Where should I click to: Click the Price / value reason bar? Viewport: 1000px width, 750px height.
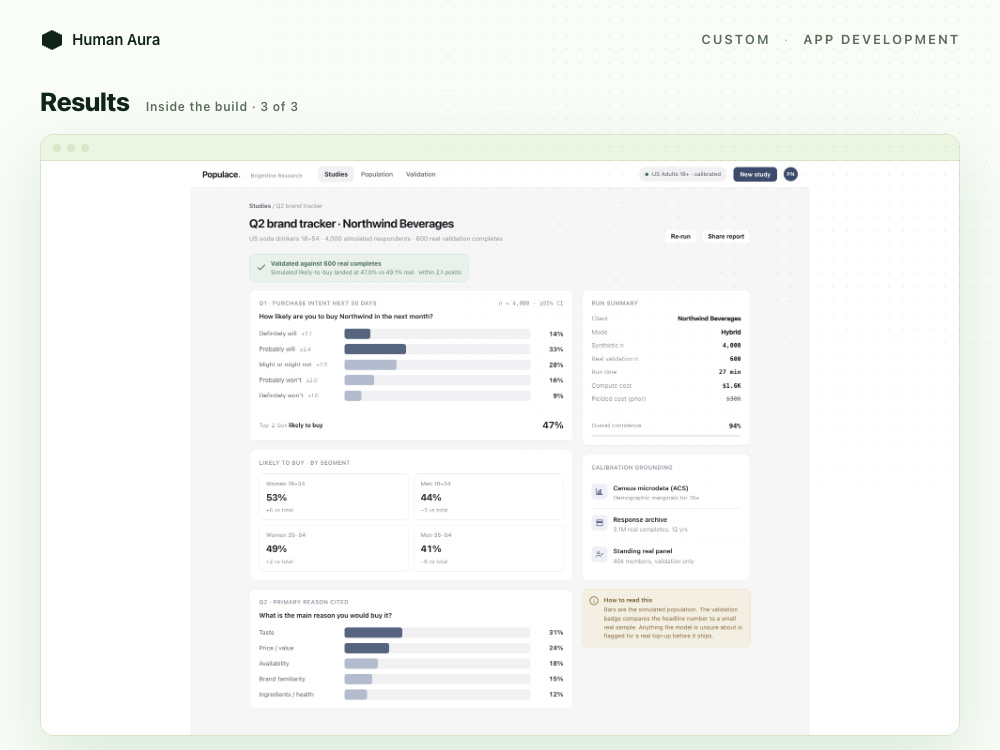(437, 648)
